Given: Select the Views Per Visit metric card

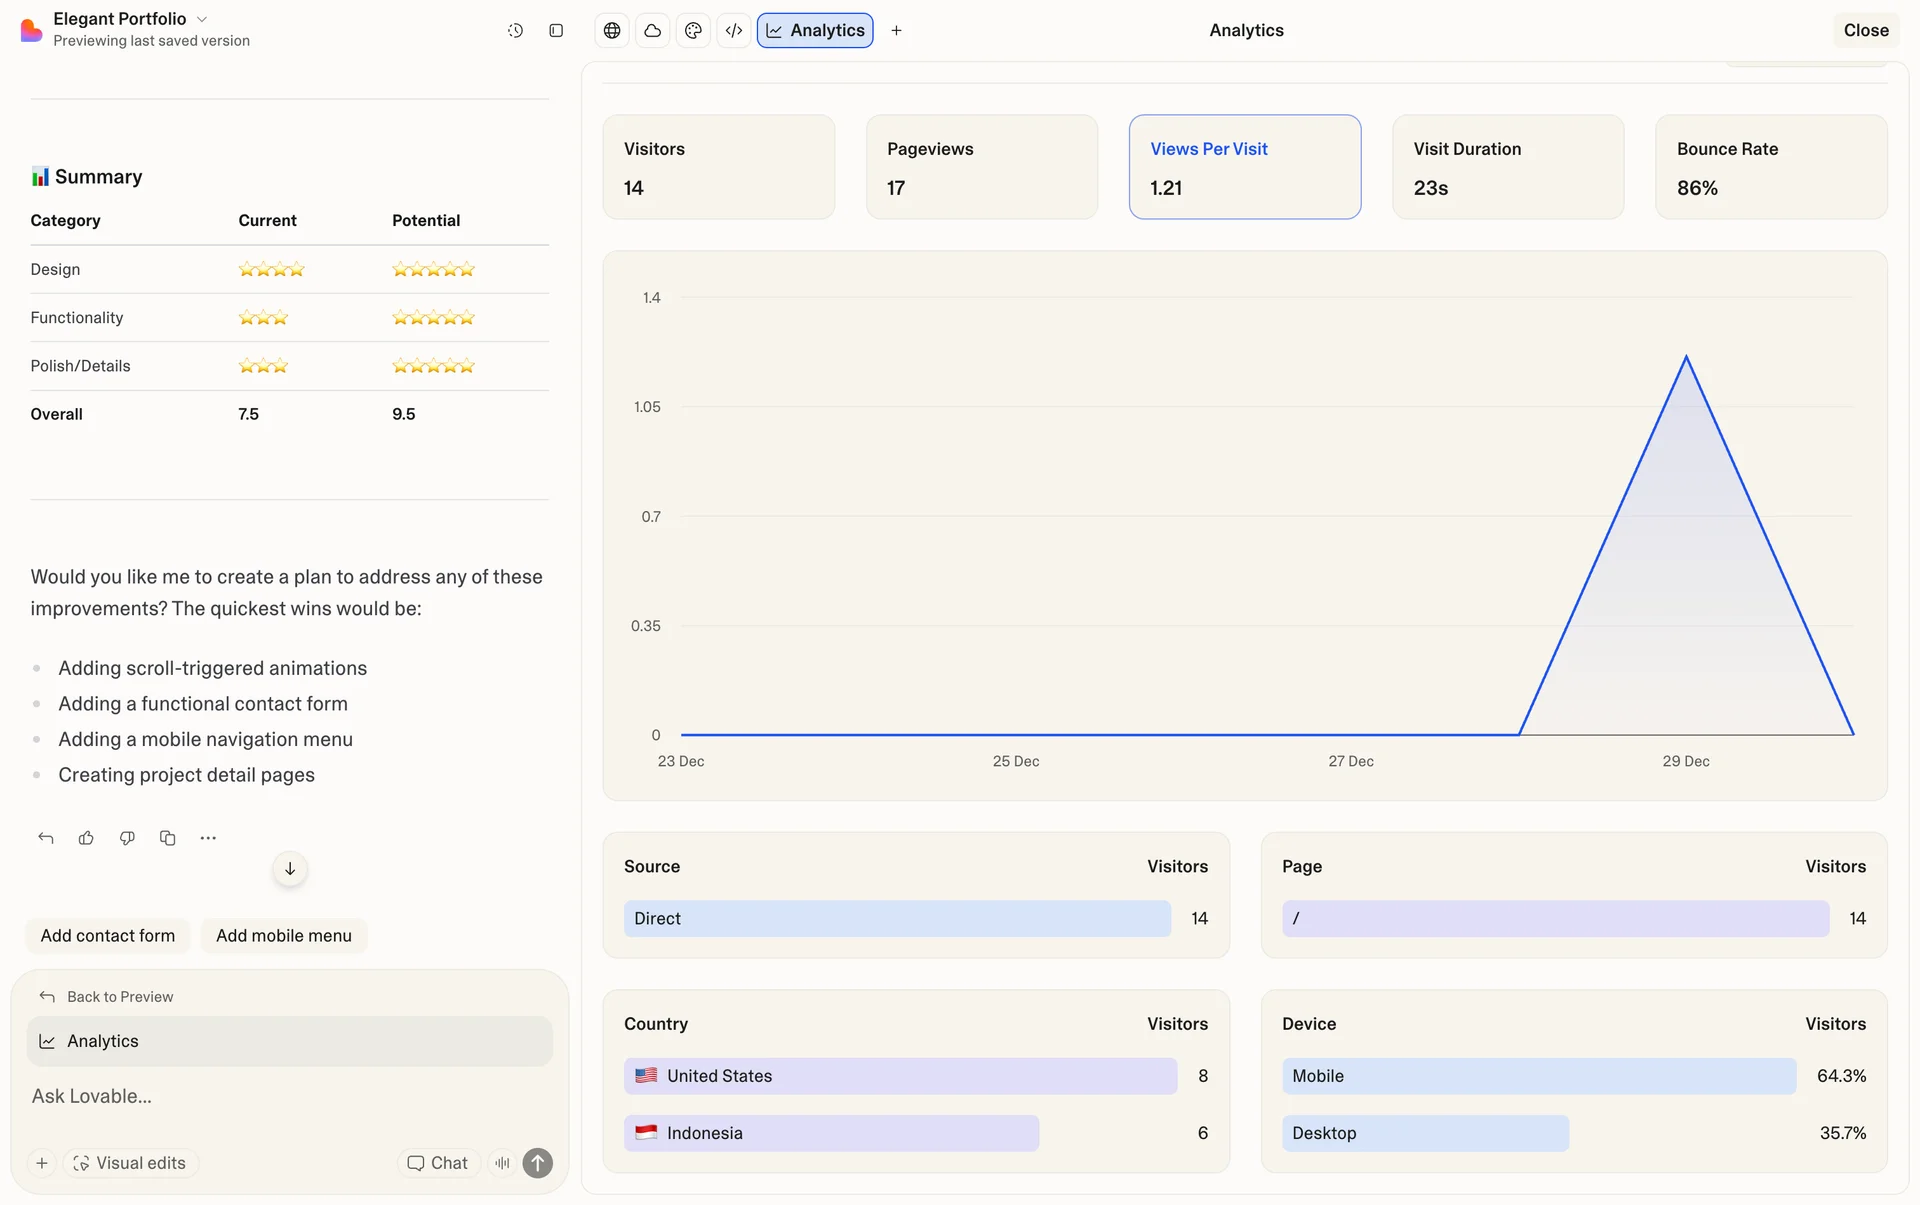Looking at the screenshot, I should pyautogui.click(x=1244, y=167).
